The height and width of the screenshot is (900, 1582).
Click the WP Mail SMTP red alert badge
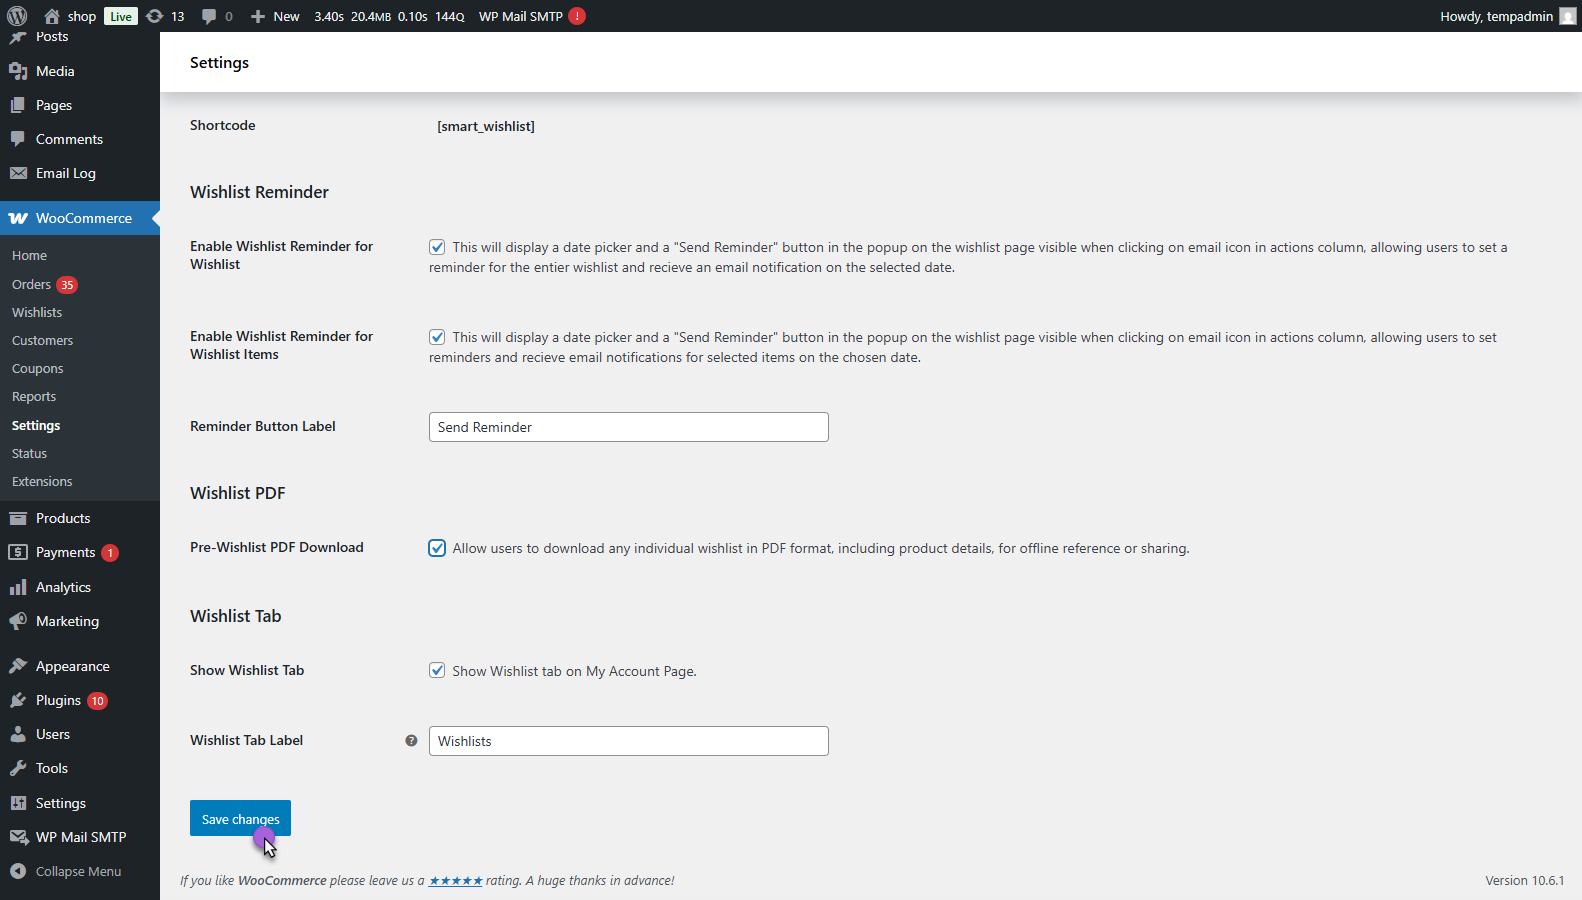[x=577, y=16]
